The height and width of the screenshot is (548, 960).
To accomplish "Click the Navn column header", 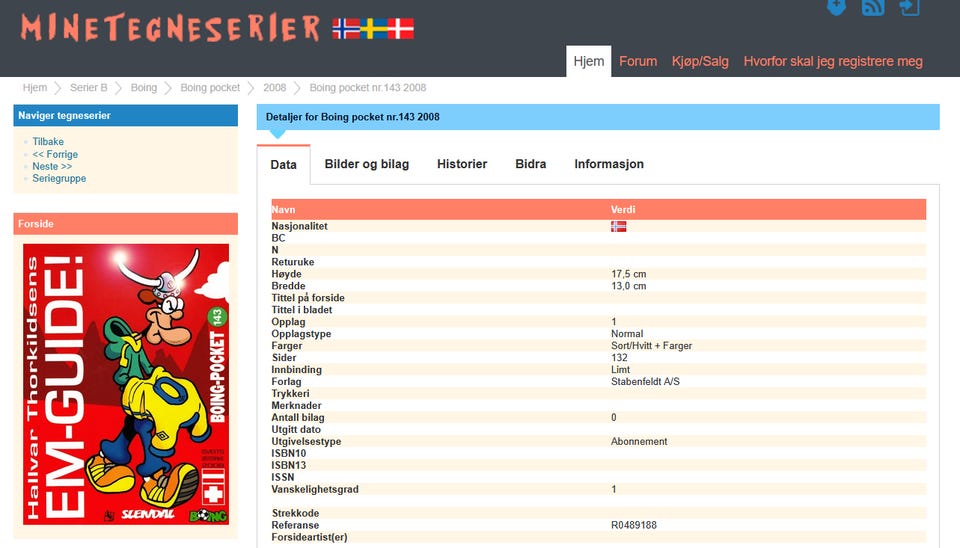I will (283, 209).
